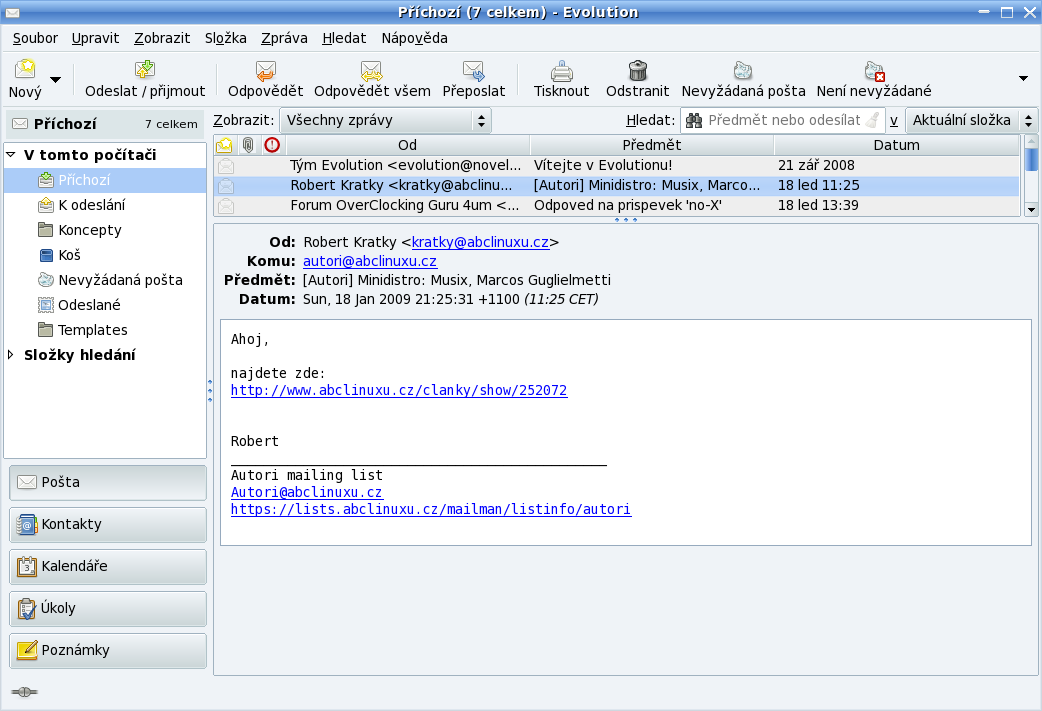This screenshot has height=711, width=1042.
Task: Print message using Tisknout icon
Action: (x=562, y=70)
